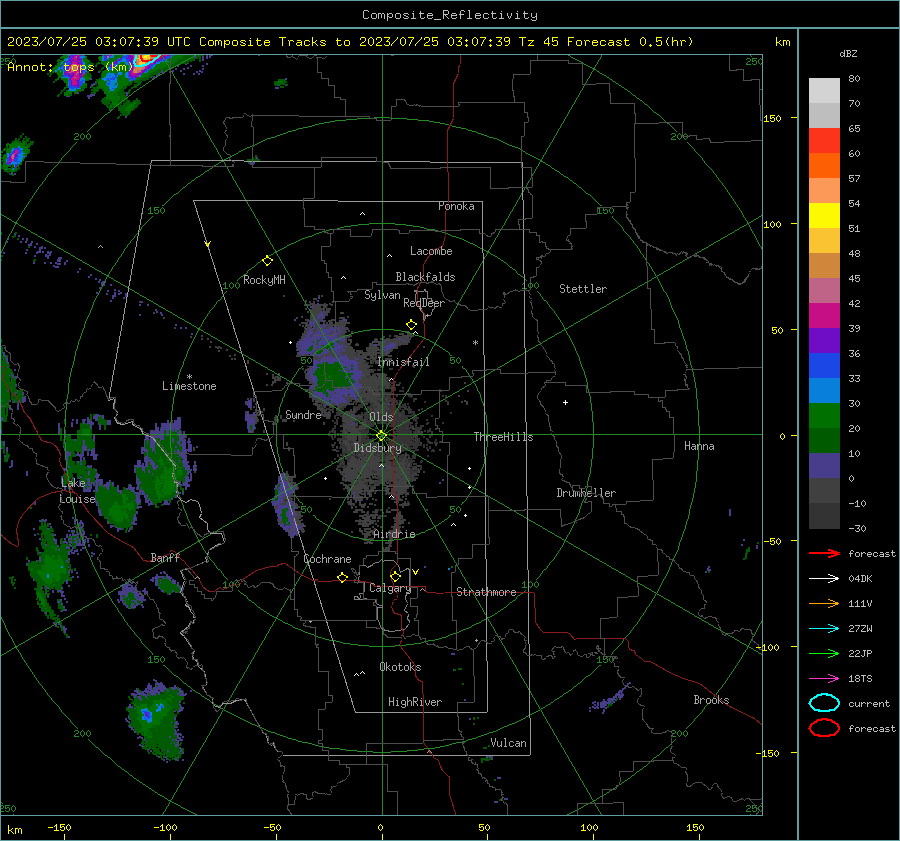
Task: Click the white 04DK arrow legend icon
Action: (x=824, y=578)
